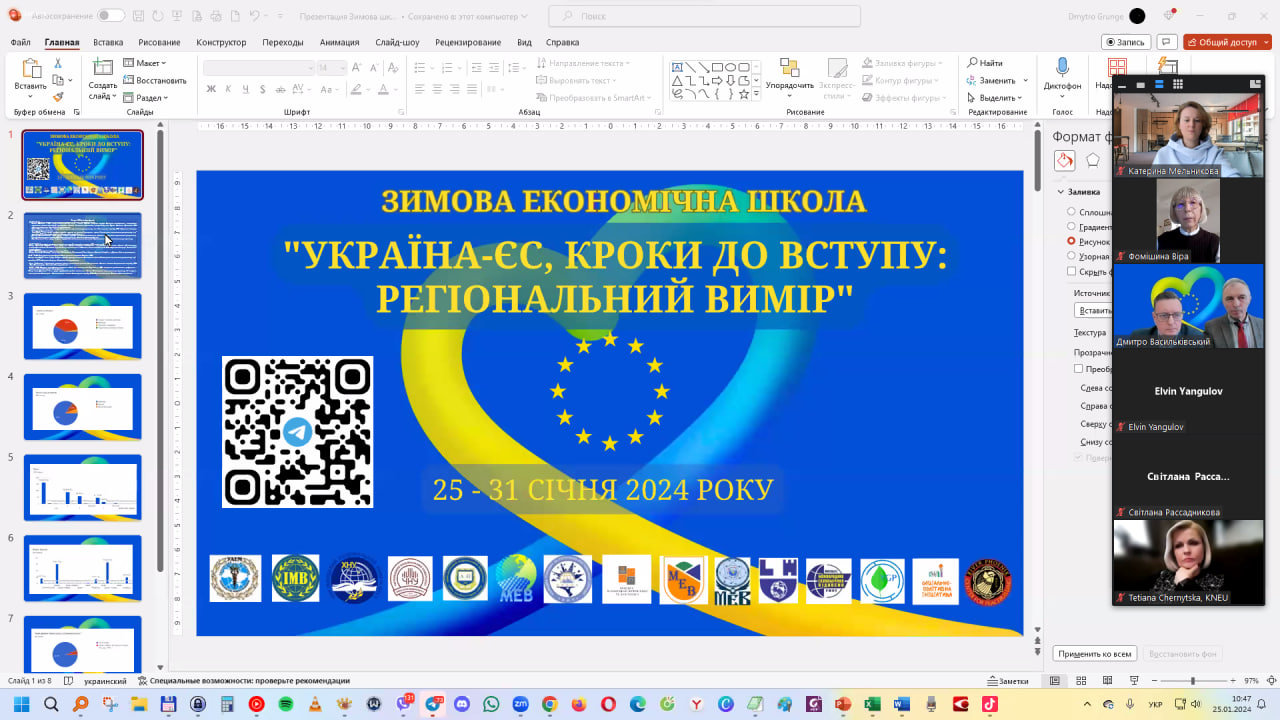The width and height of the screenshot is (1280, 720).
Task: Click the Undo arrow icon
Action: tap(254, 16)
